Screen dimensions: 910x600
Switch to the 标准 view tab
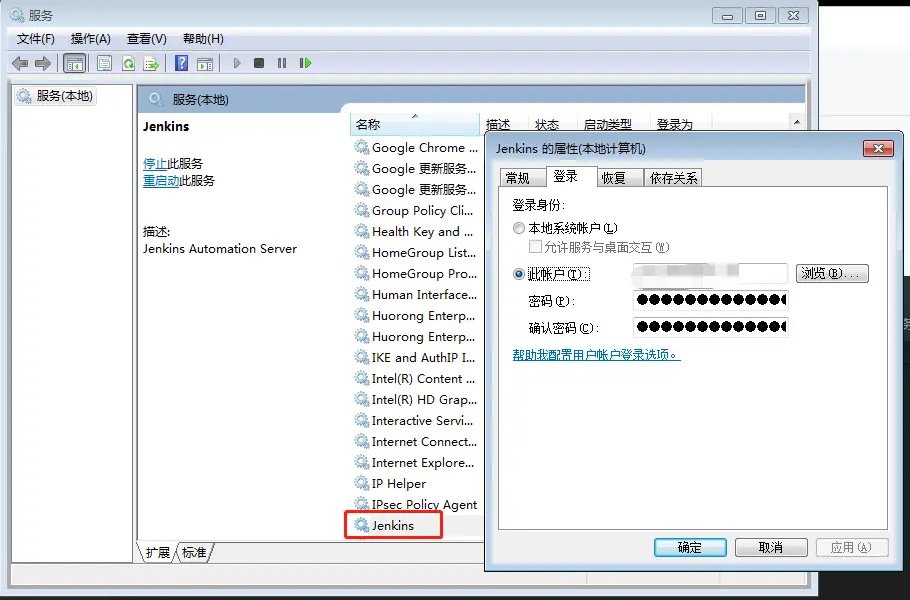click(x=194, y=552)
